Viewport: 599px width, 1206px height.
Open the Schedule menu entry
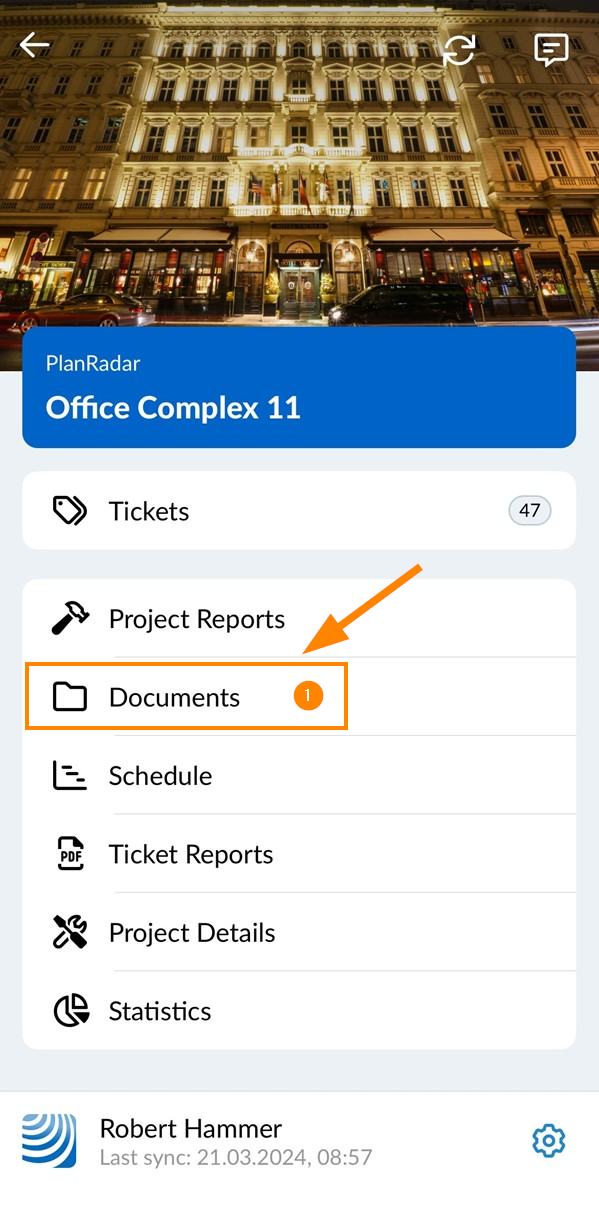pos(299,776)
